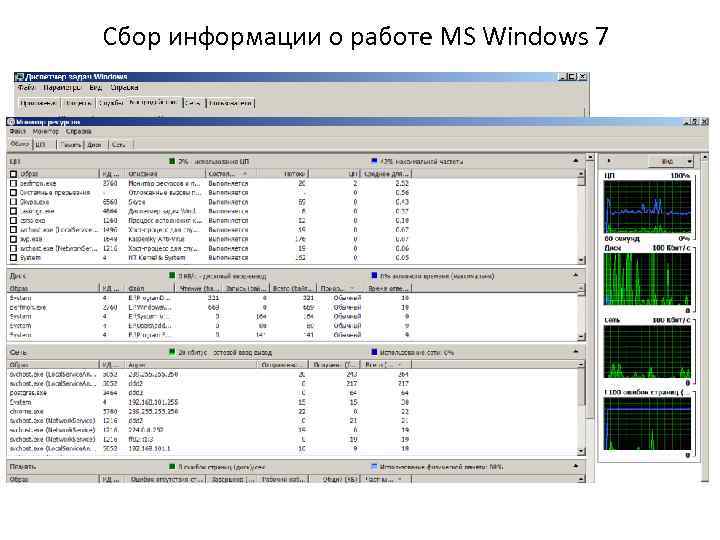Sort disk table by Файл column
This screenshot has height=540, width=720.
tap(150, 288)
